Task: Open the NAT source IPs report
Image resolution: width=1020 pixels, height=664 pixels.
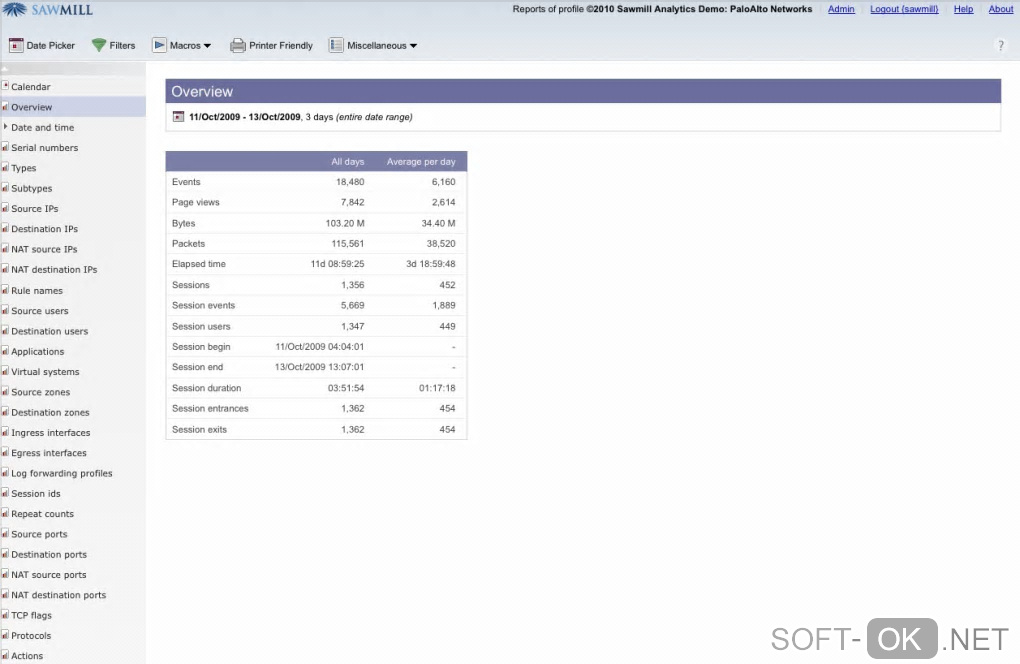Action: click(x=44, y=249)
